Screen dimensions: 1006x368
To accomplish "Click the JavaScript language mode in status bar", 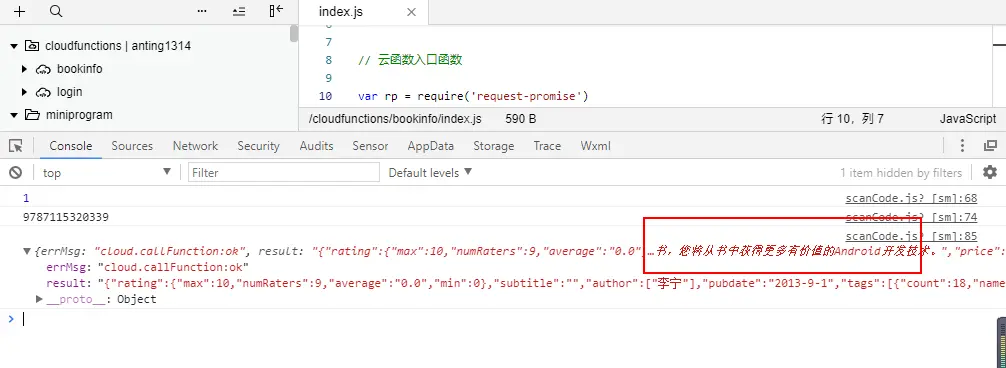I will [968, 119].
